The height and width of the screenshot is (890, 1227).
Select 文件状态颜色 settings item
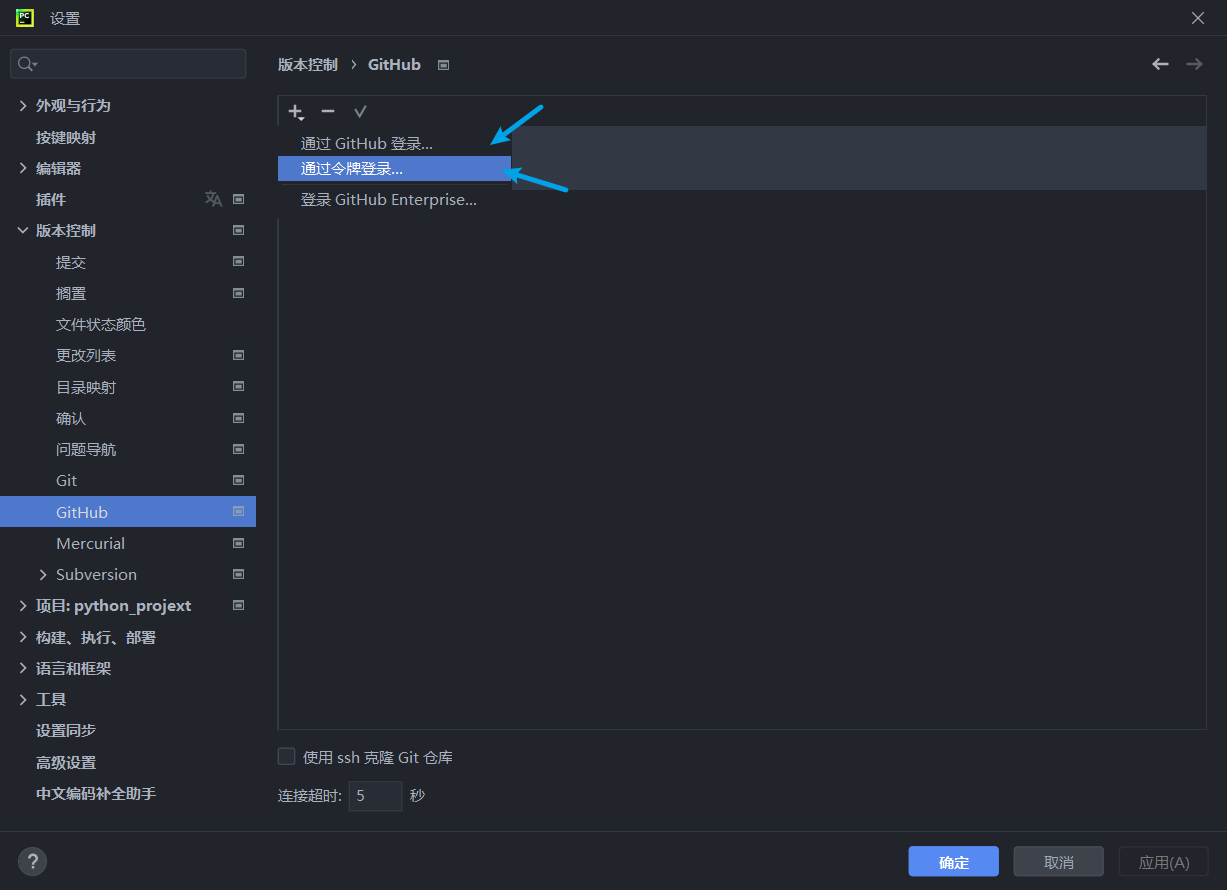(x=101, y=324)
